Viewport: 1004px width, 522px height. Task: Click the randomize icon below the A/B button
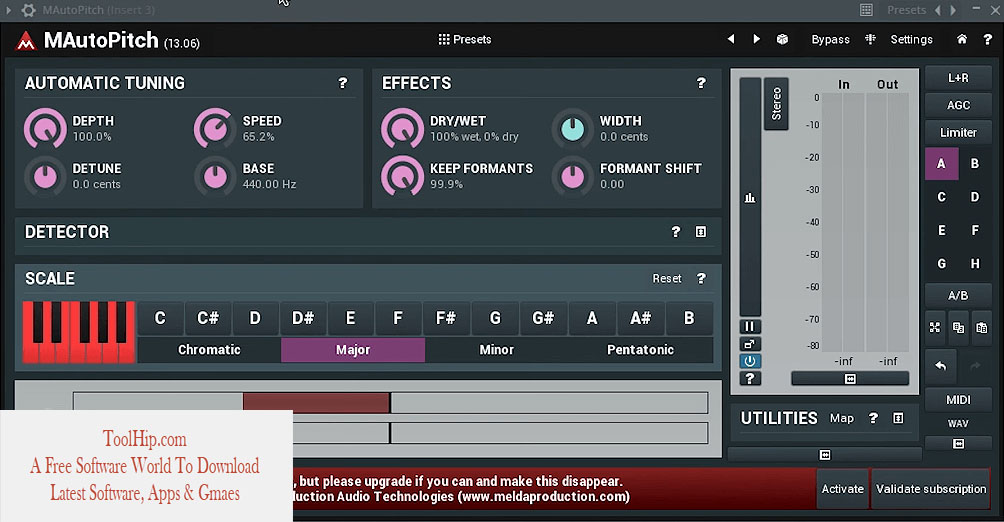935,327
